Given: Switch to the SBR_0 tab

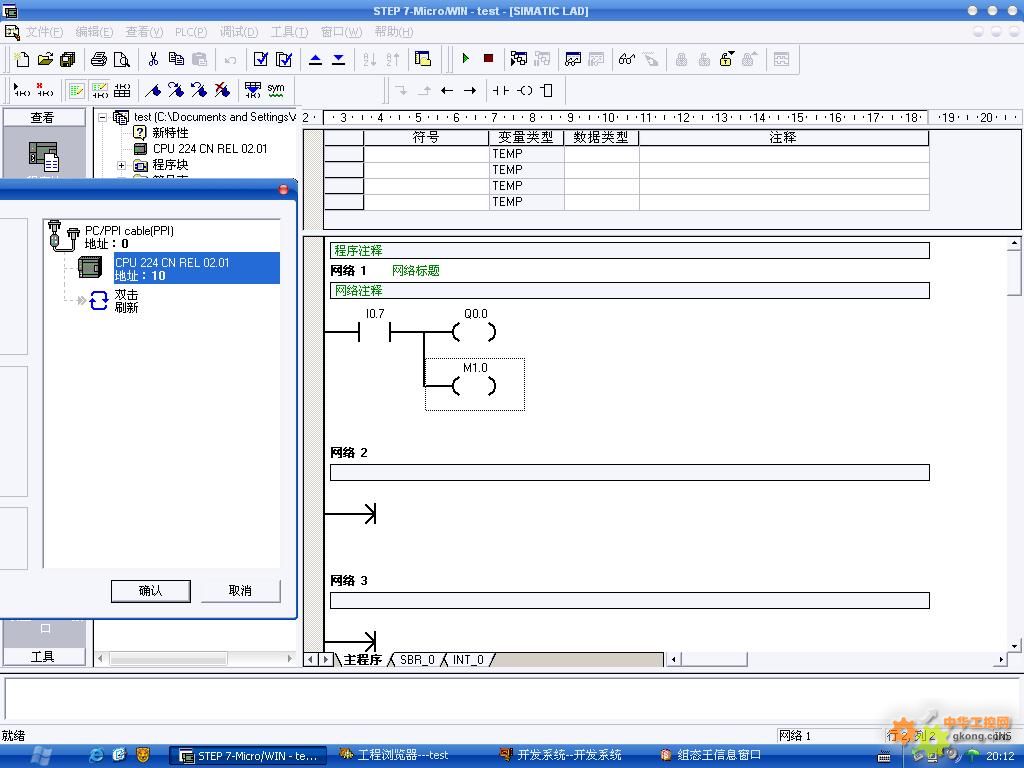Looking at the screenshot, I should 417,660.
